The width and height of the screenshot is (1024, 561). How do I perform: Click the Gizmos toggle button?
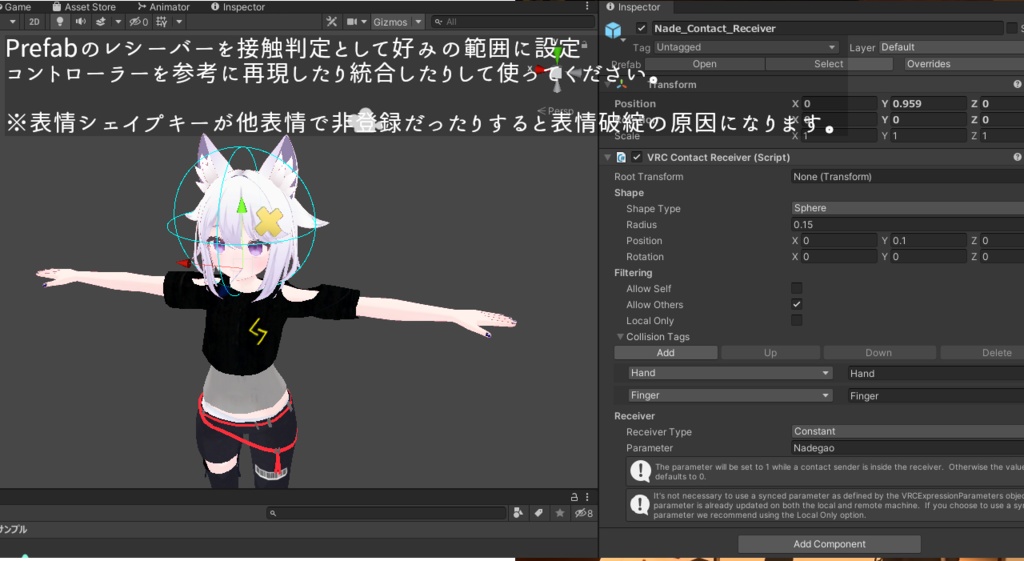pos(390,22)
